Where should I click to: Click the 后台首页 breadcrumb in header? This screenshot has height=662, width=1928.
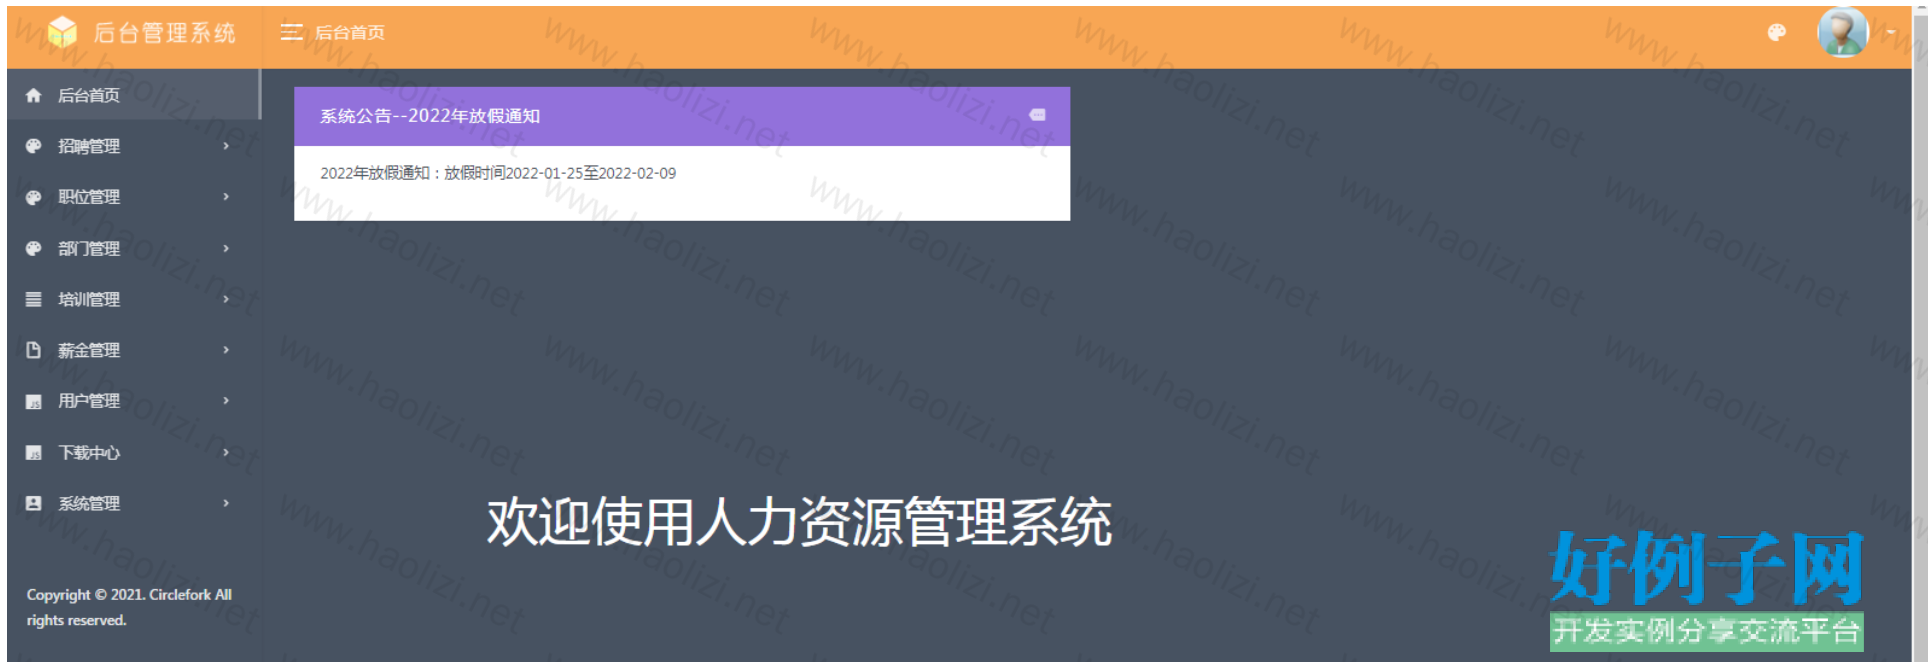click(x=350, y=33)
